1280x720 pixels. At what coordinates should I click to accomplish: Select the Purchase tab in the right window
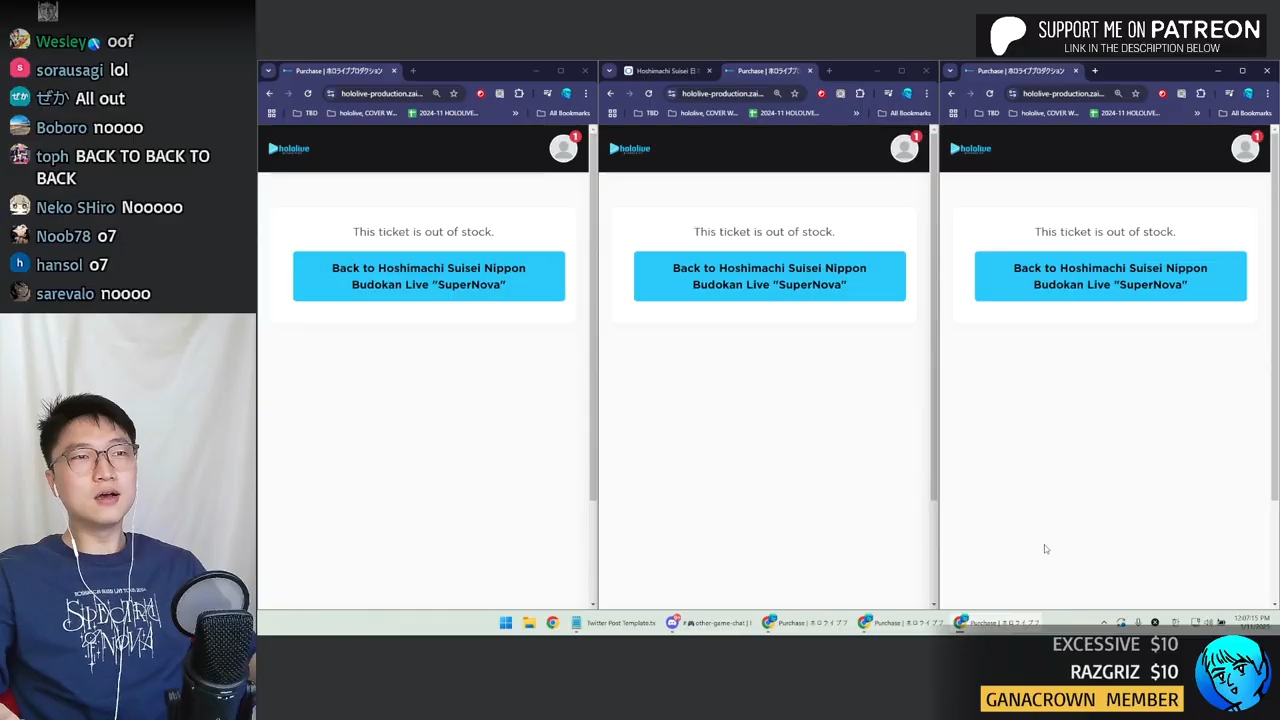point(1022,71)
